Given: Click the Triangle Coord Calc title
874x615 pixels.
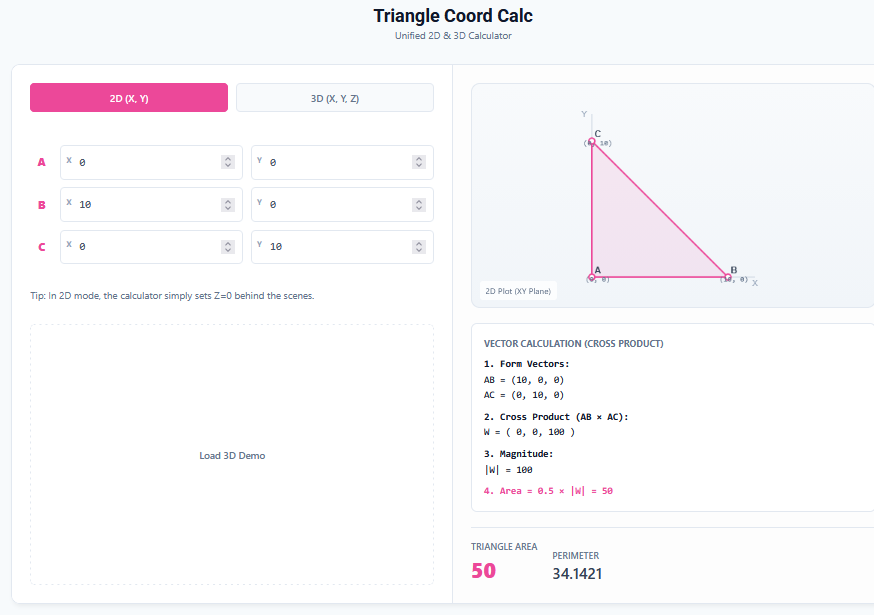Looking at the screenshot, I should [453, 16].
